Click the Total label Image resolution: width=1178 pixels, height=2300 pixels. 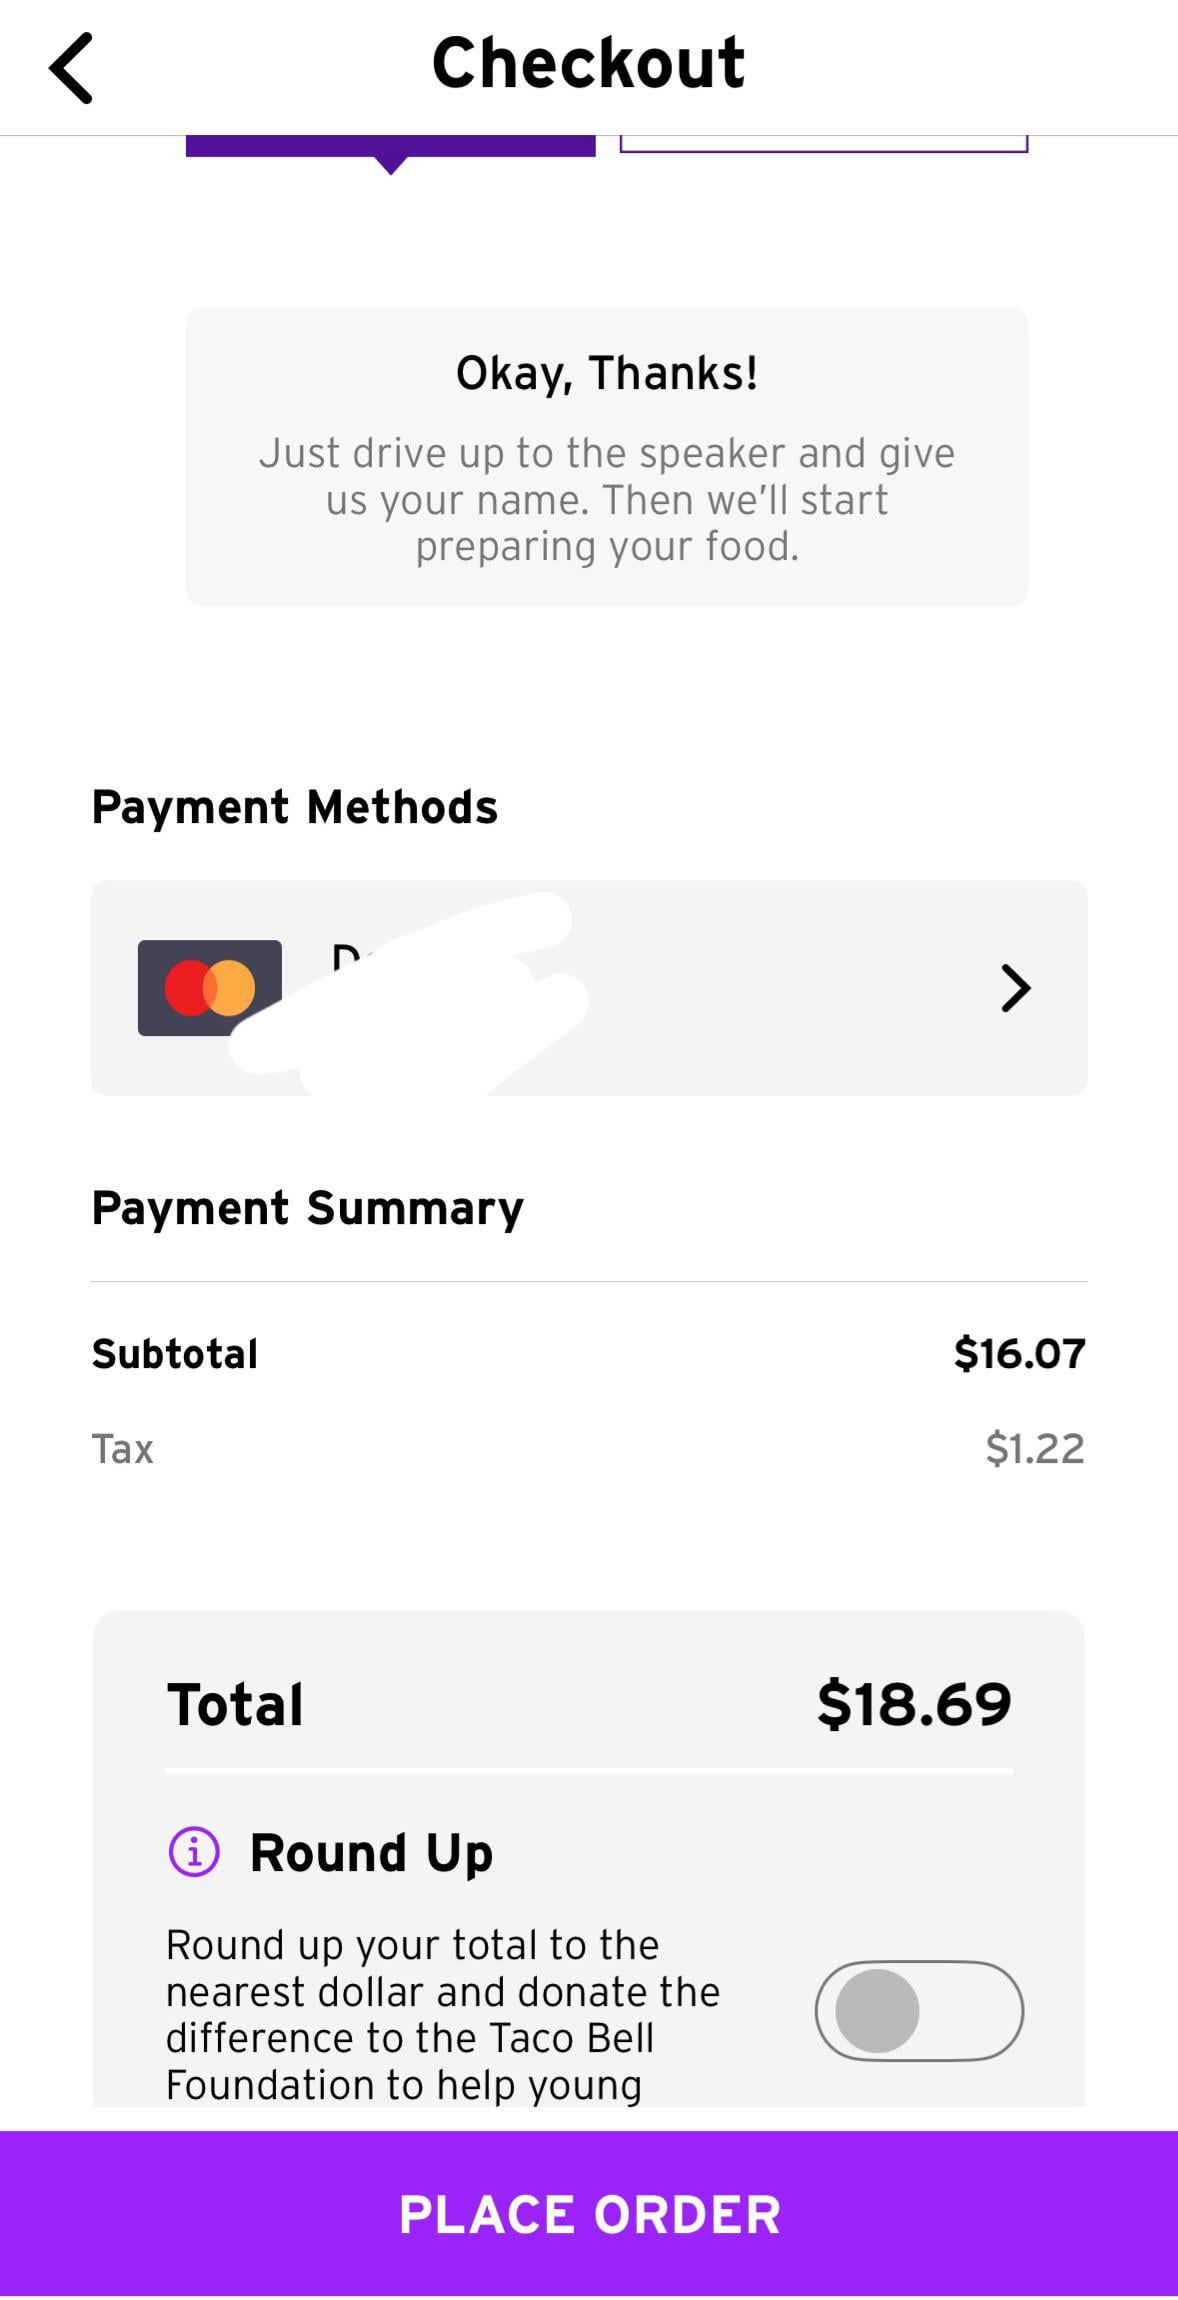pyautogui.click(x=235, y=1704)
